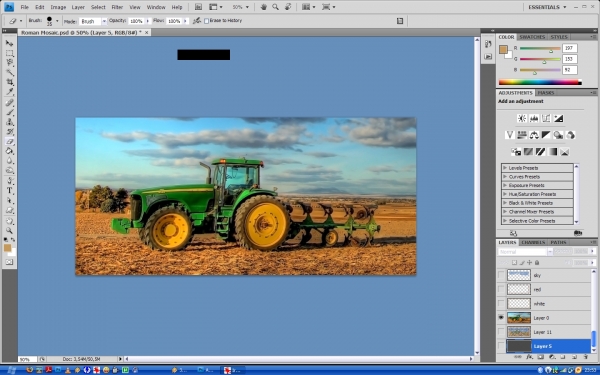
Task: Switch to the Channels tab
Action: click(x=533, y=242)
